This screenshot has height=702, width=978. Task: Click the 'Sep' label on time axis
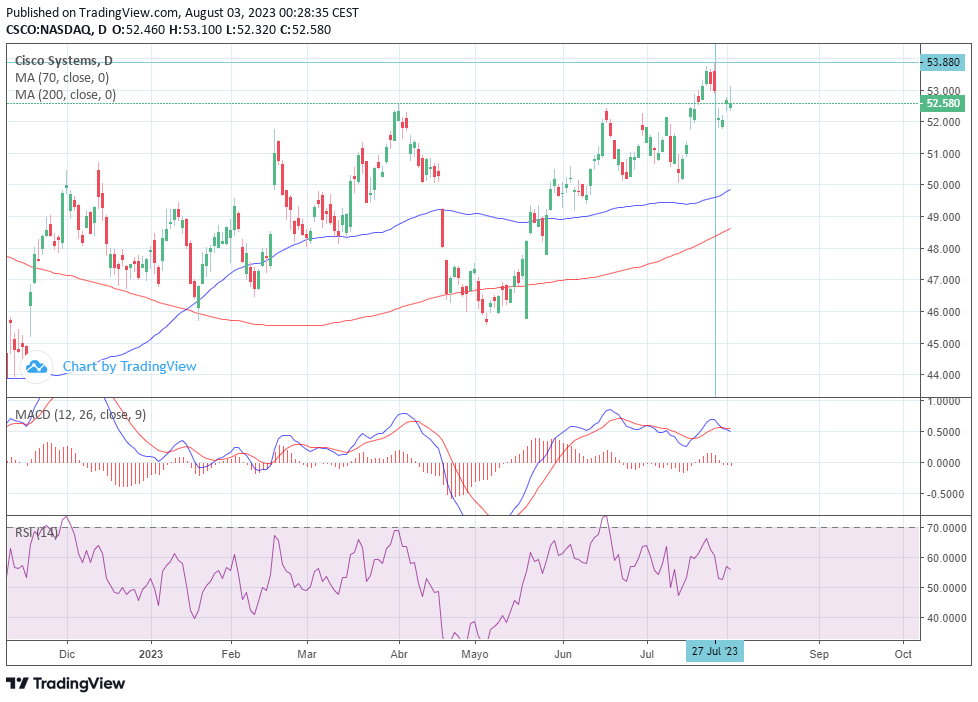click(819, 654)
